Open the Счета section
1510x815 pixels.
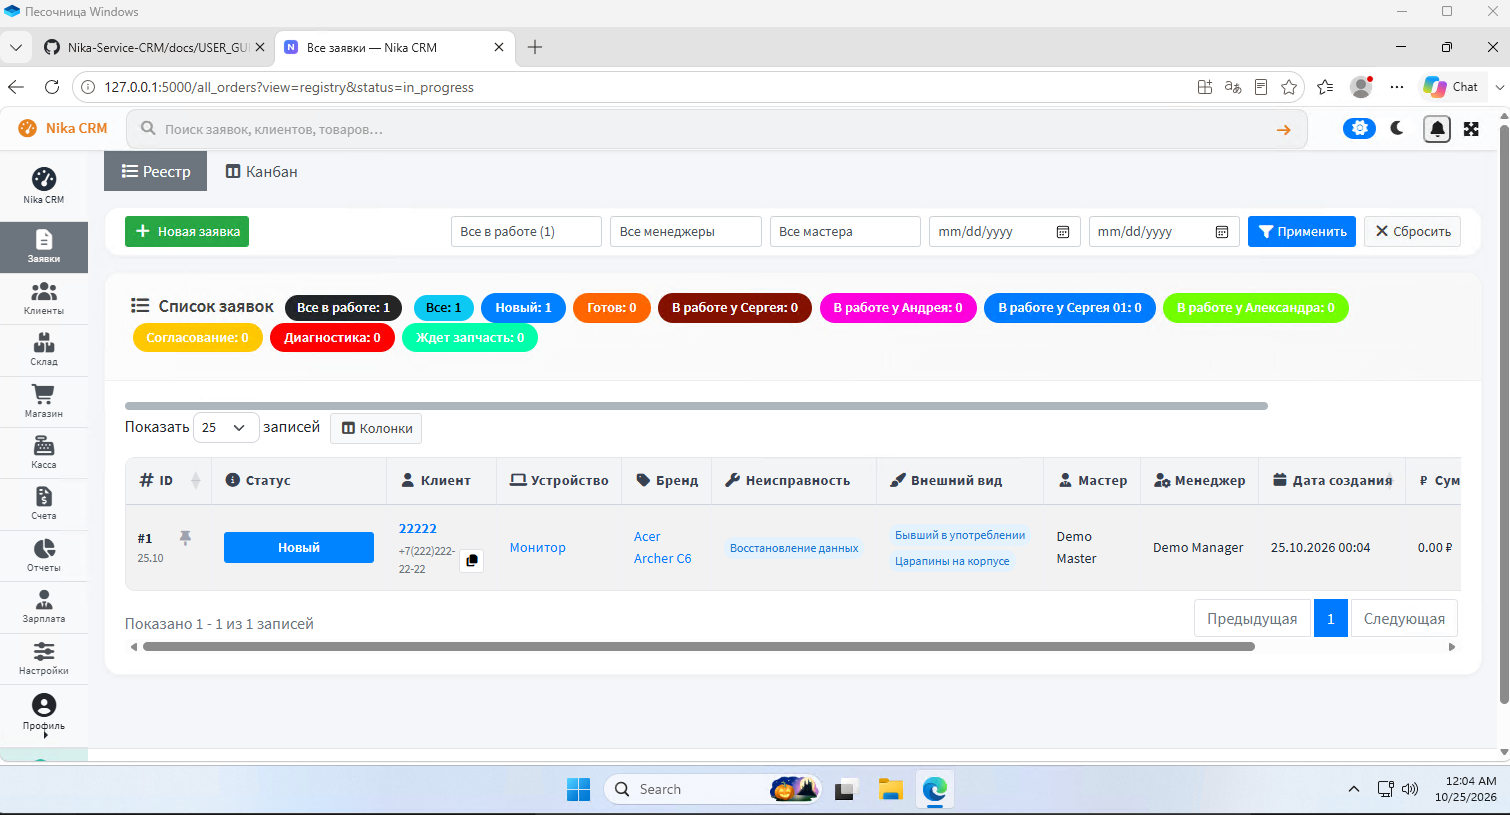click(44, 504)
